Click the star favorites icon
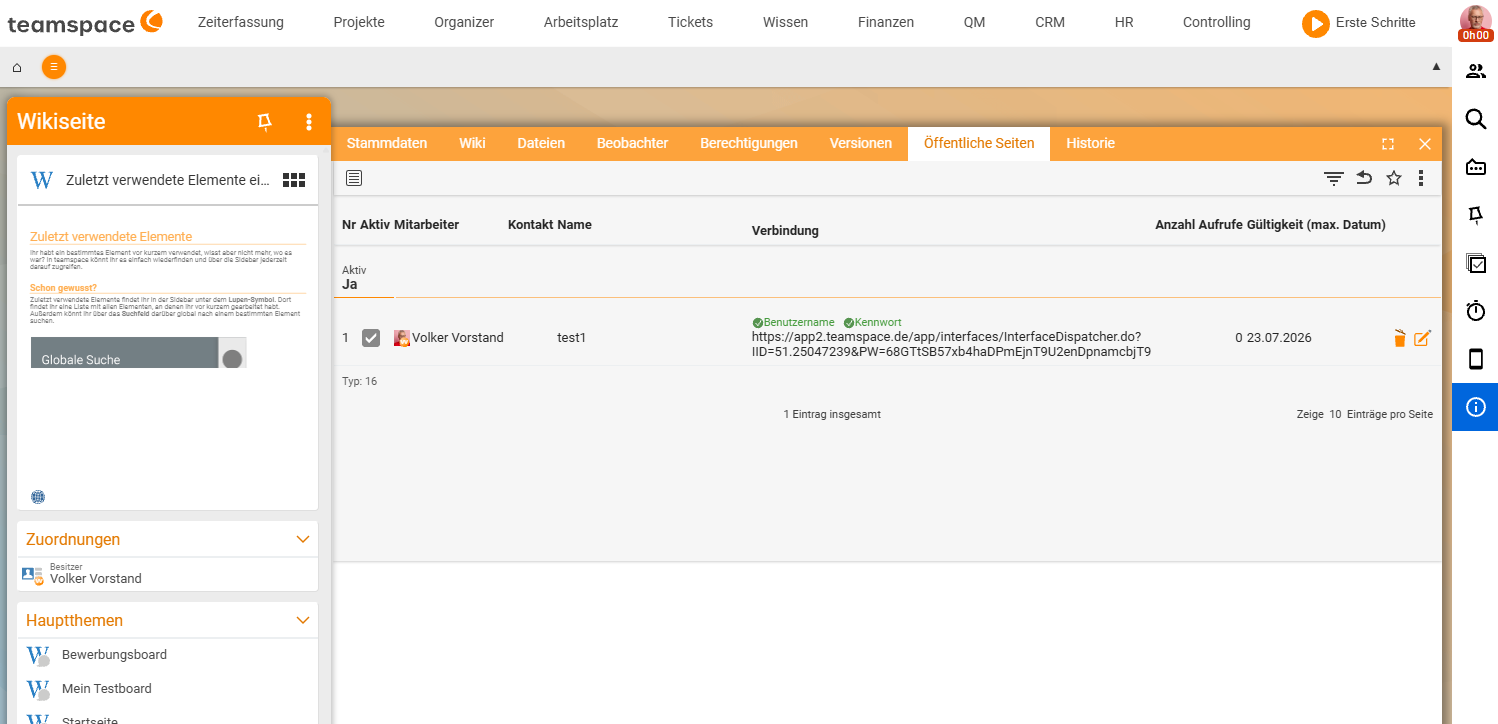 1394,178
